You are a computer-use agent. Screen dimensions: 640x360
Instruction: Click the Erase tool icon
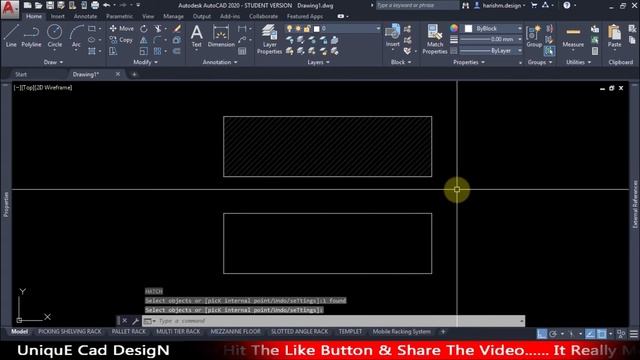tap(177, 29)
